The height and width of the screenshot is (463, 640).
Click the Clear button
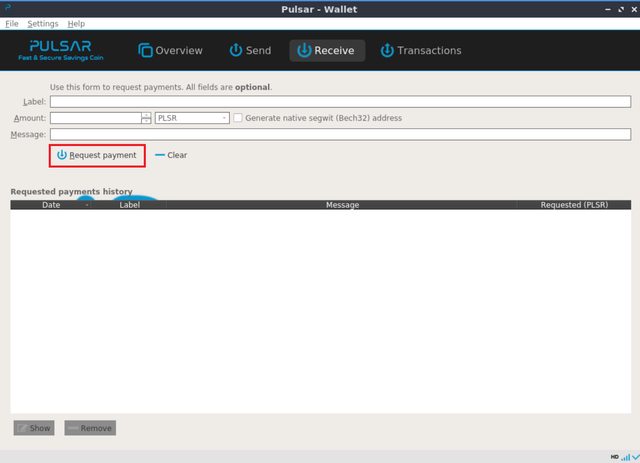click(171, 155)
